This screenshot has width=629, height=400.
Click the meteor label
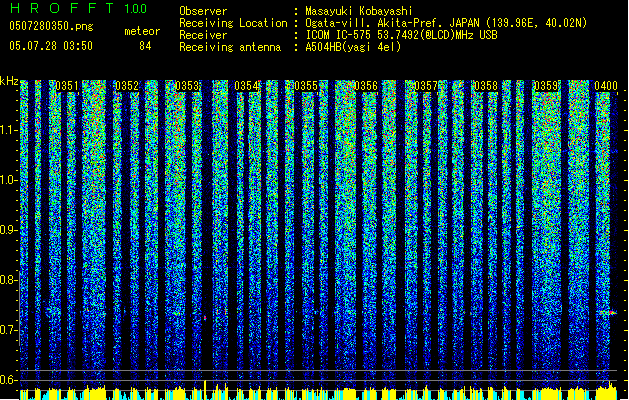(142, 31)
